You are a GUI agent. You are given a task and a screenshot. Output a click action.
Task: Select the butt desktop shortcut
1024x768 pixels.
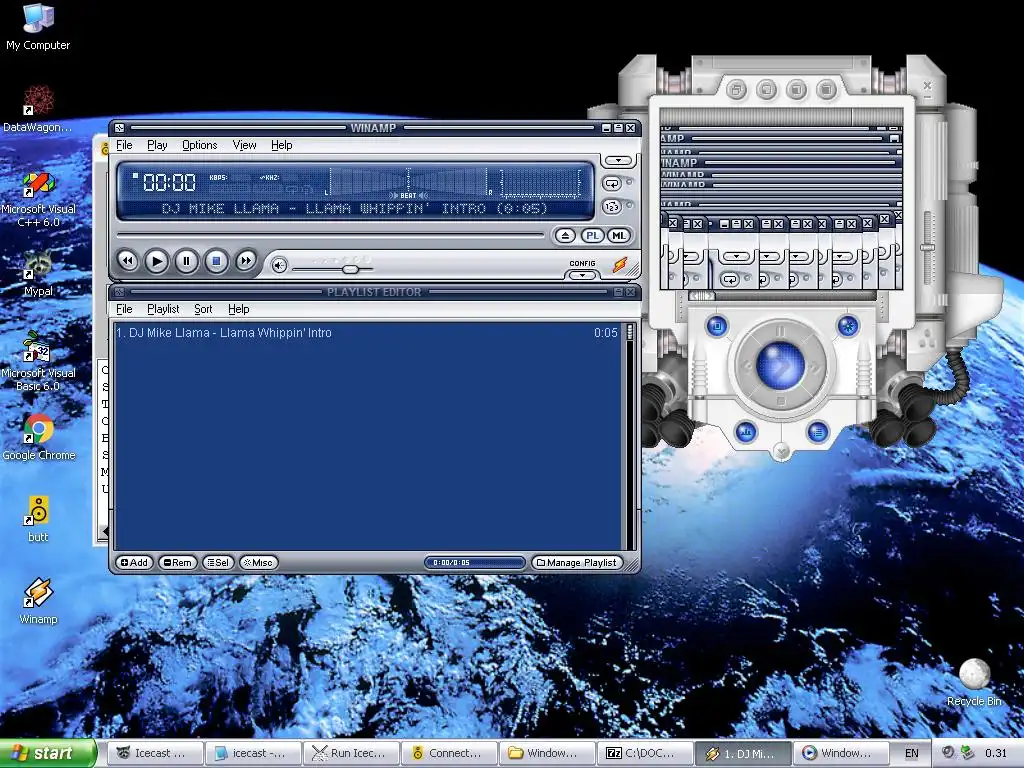38,519
